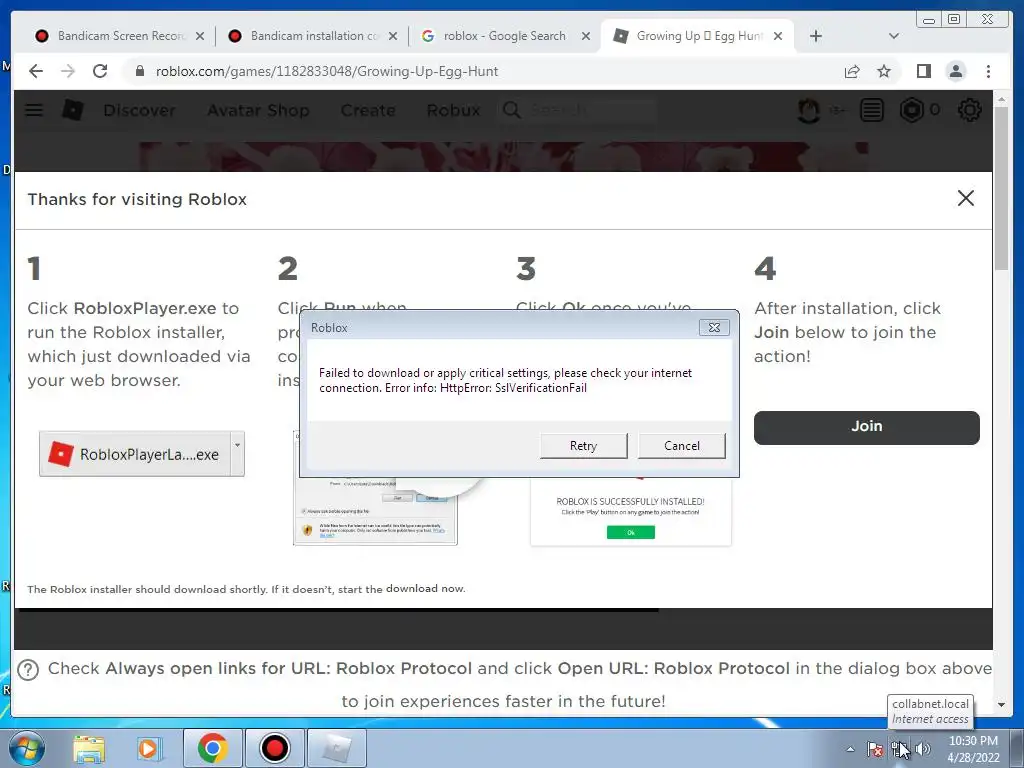The width and height of the screenshot is (1024, 768).
Task: Toggle the Chrome side panel
Action: [923, 71]
